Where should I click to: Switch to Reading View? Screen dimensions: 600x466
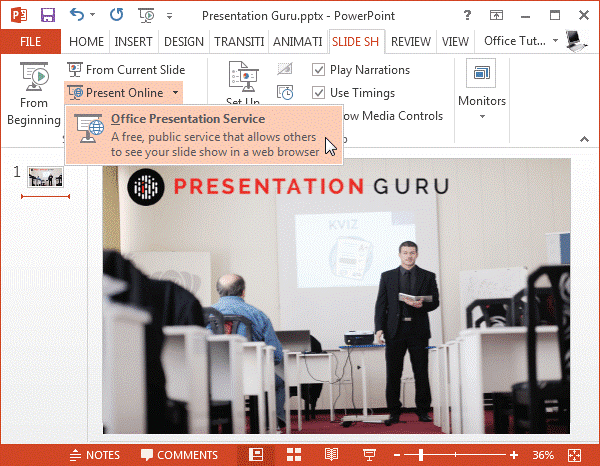331,455
